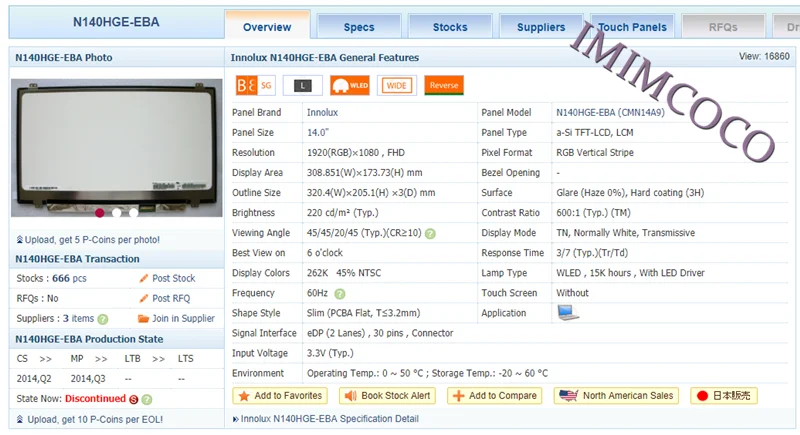Viewport: 800px width, 435px height.
Task: Click the speaker icon on Book Stock Alert
Action: pyautogui.click(x=351, y=396)
